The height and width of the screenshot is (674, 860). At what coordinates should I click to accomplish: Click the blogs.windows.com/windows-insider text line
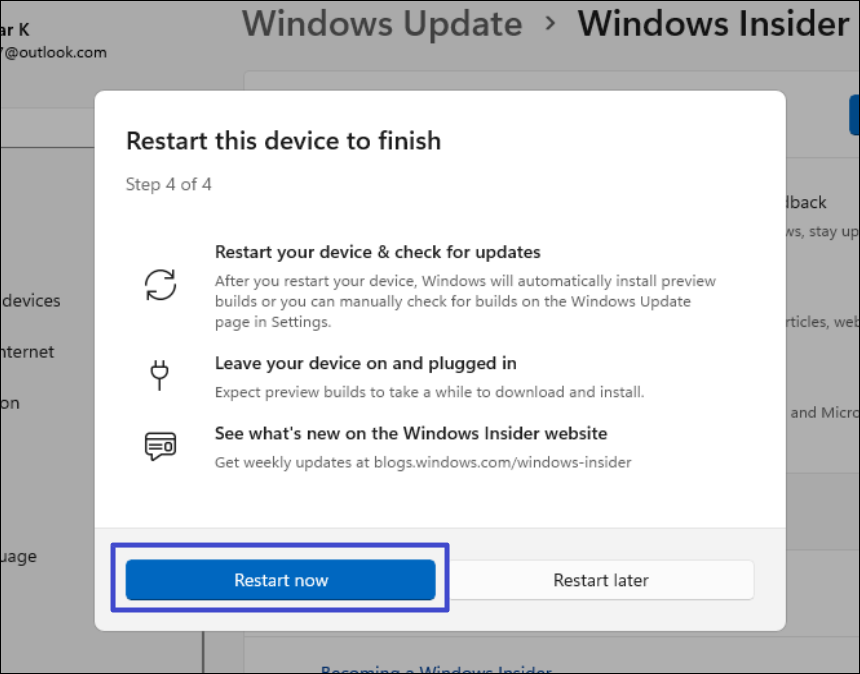(423, 462)
